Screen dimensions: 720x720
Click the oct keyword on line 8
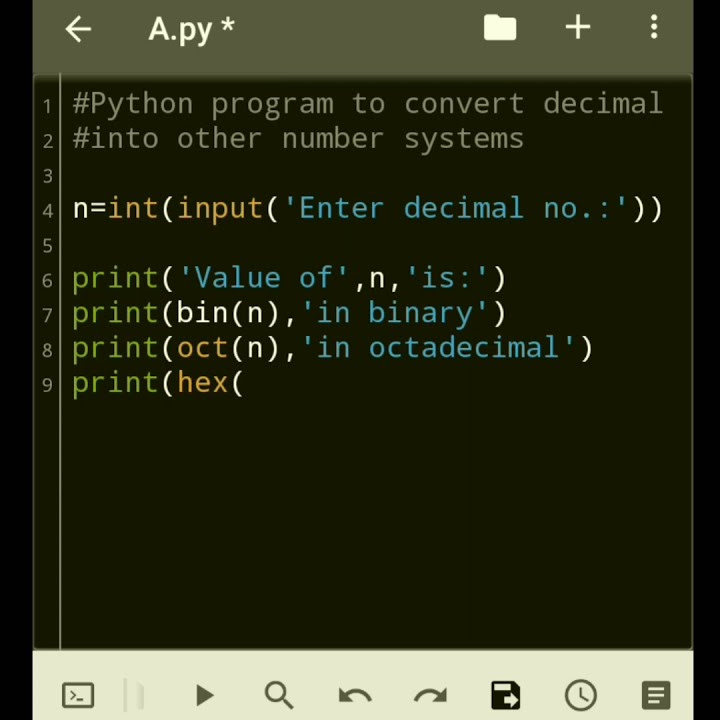[x=202, y=348]
